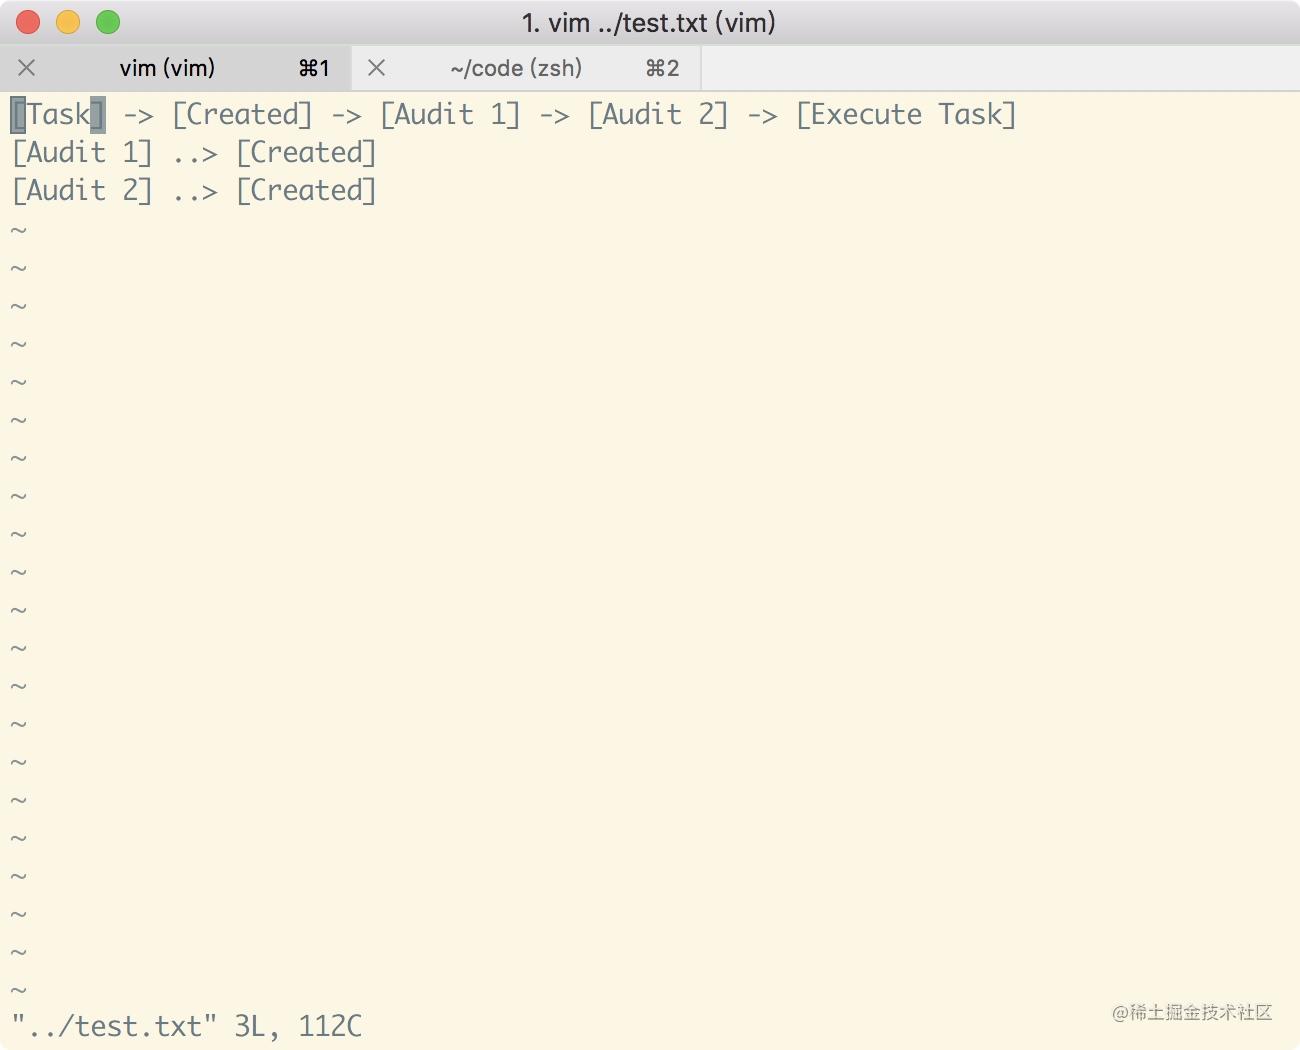Viewport: 1300px width, 1050px height.
Task: Click [Audit 2] in the first line
Action: coord(658,115)
